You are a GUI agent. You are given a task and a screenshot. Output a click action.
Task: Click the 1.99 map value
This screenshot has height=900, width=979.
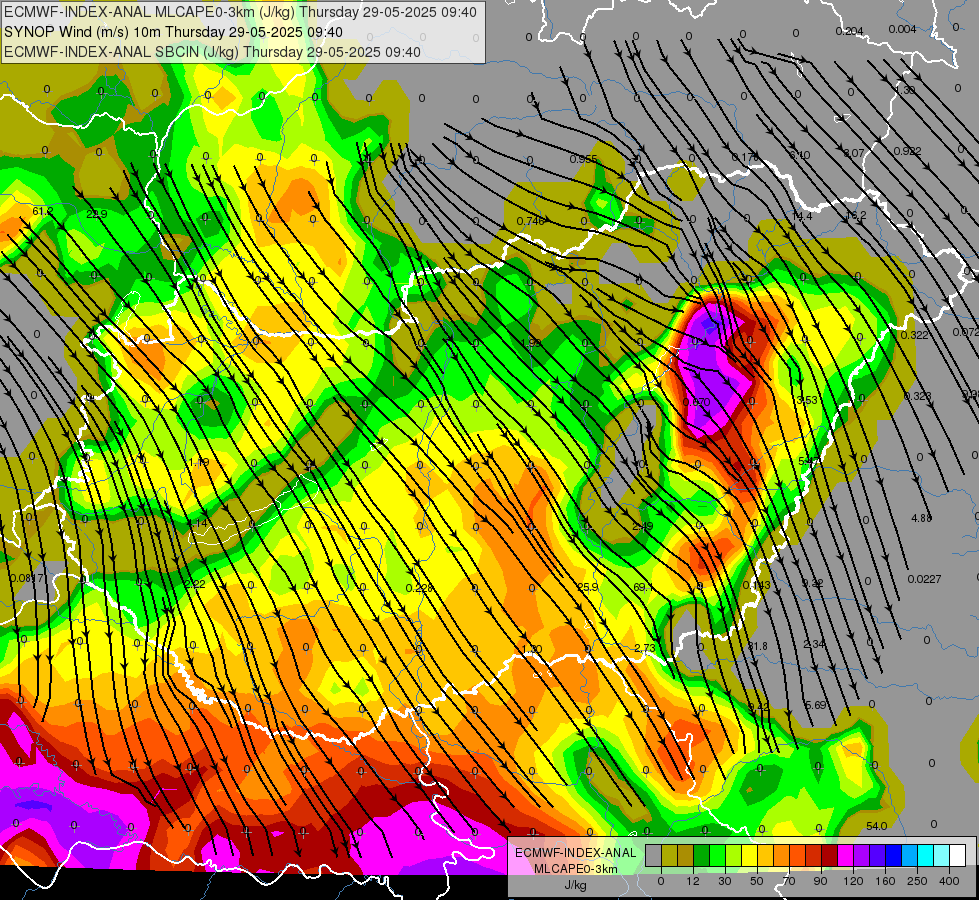[x=531, y=343]
